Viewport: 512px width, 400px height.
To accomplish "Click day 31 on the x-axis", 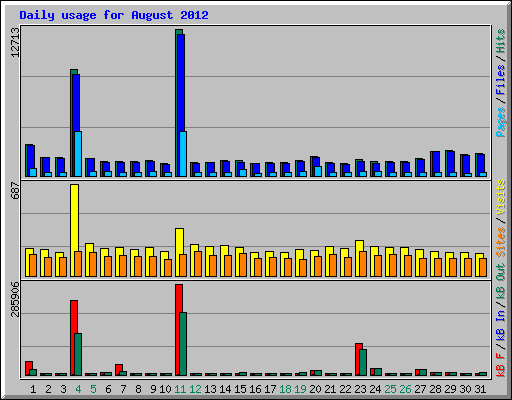I will (480, 389).
